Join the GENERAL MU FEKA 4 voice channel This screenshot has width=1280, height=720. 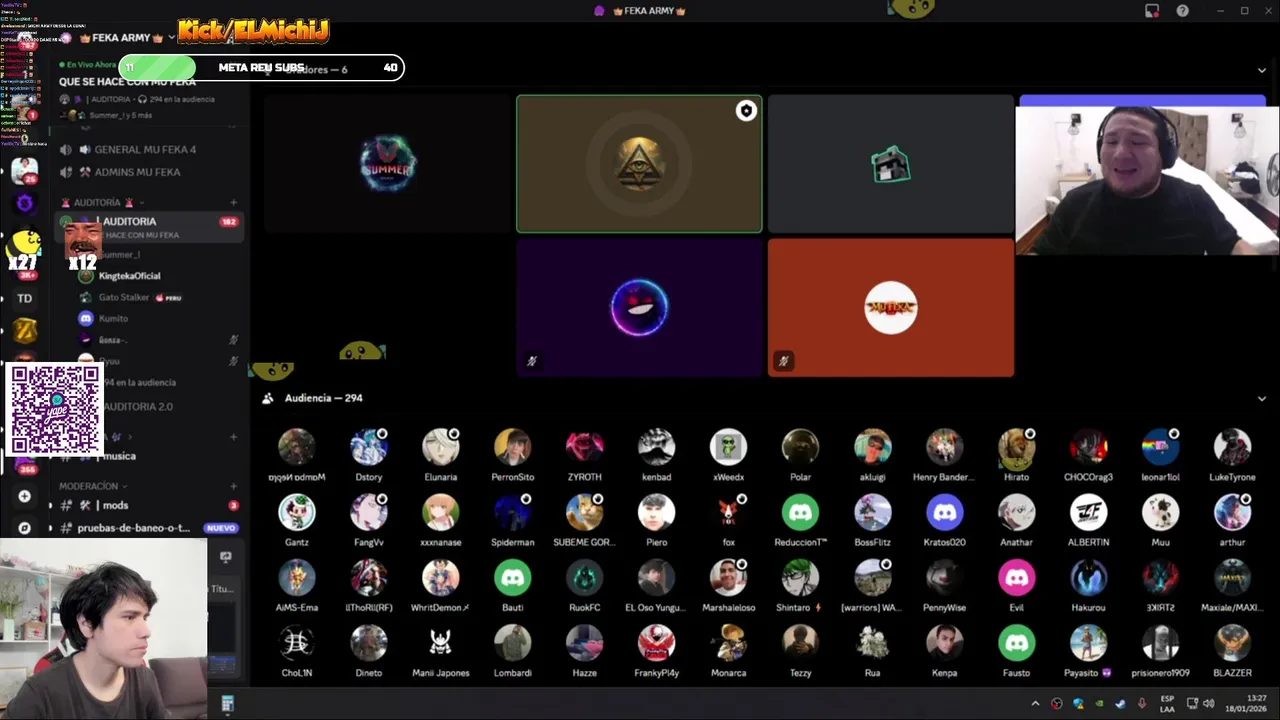(x=145, y=150)
